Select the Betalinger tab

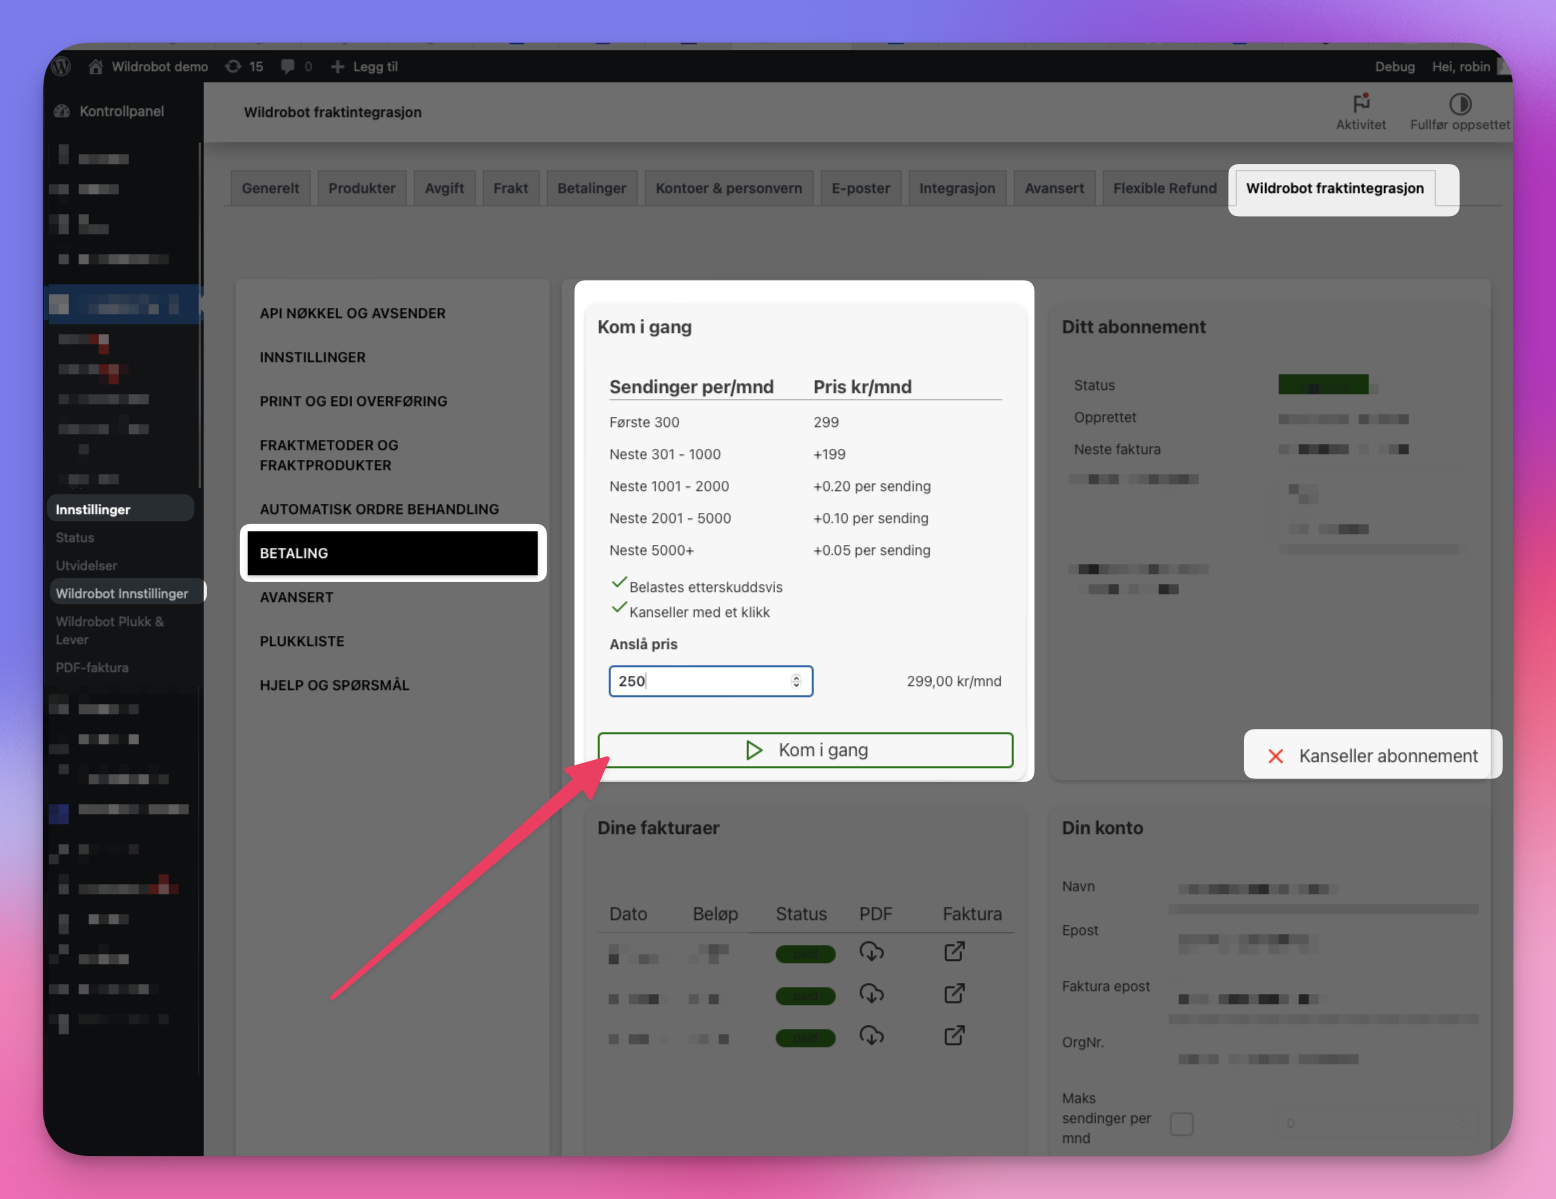pos(592,188)
